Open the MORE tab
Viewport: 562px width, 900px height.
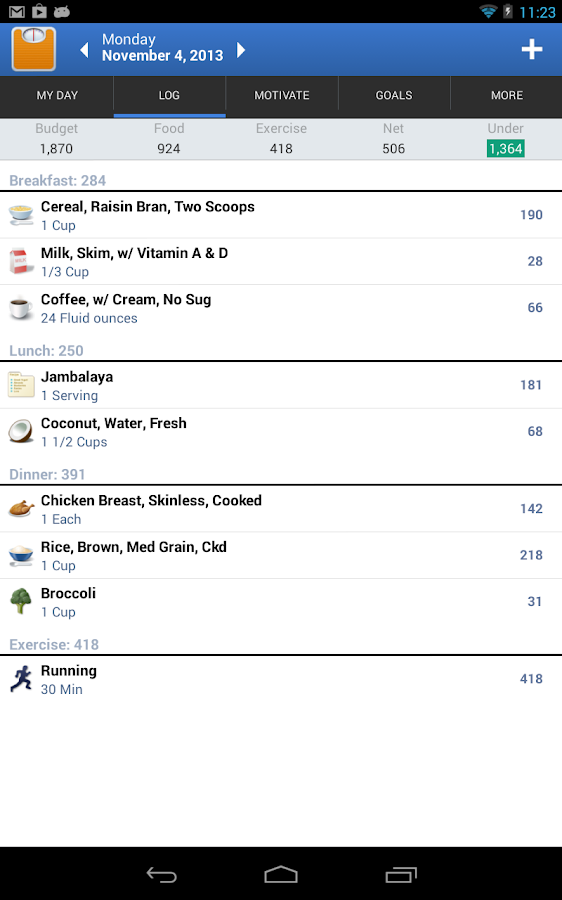pyautogui.click(x=506, y=95)
